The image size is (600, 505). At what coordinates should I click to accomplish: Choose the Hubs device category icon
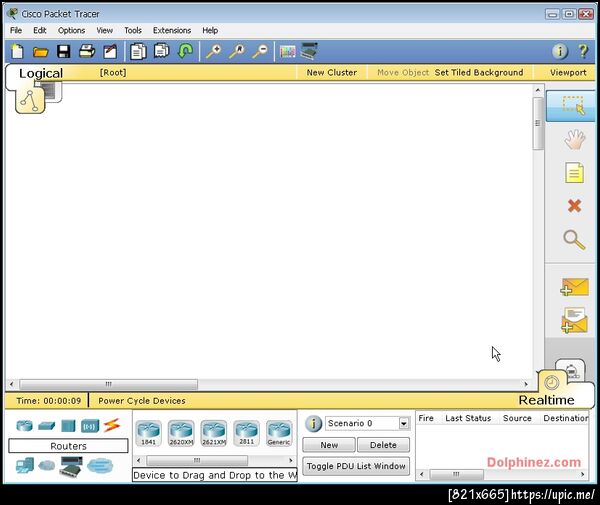68,425
